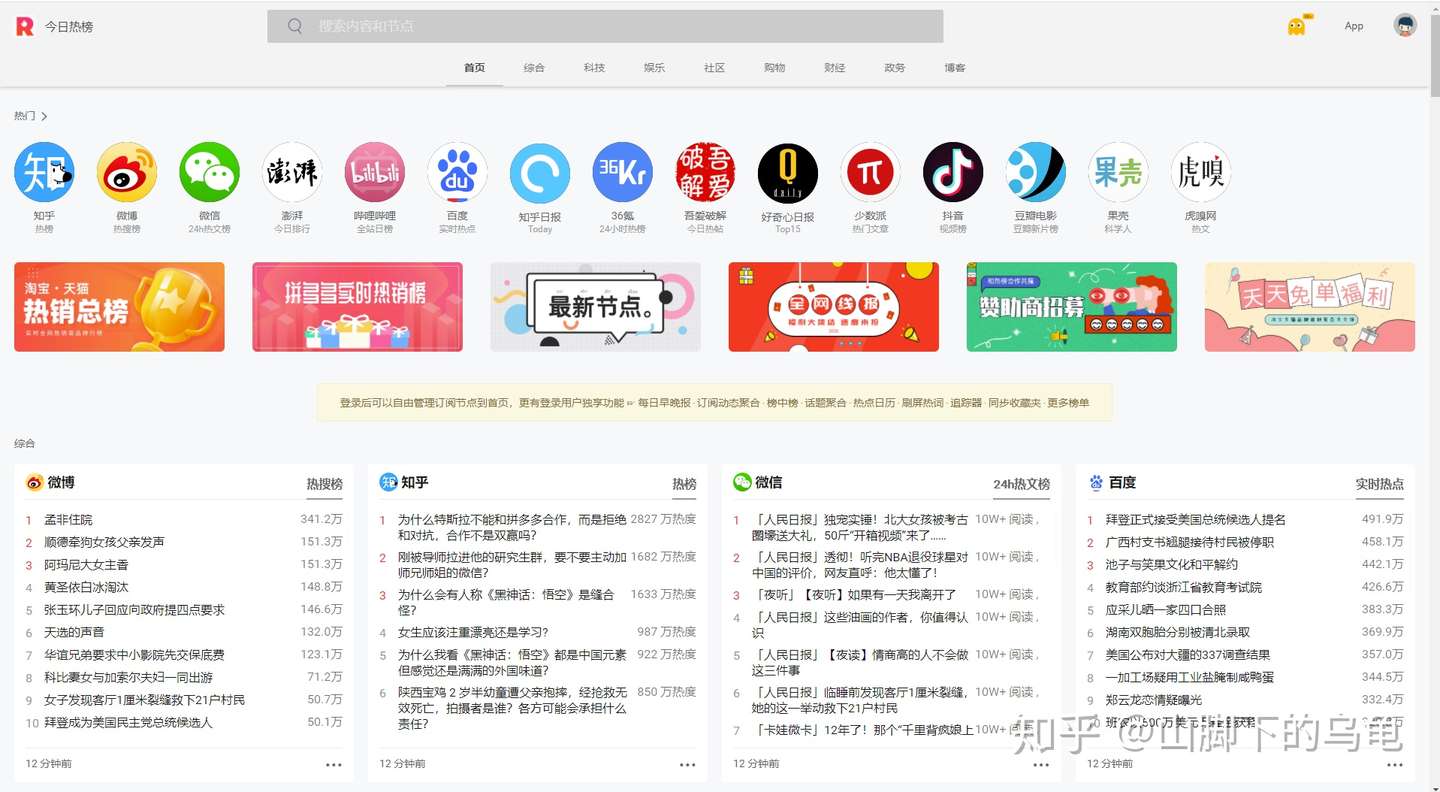Switch to the 购物 tab
Viewport: 1440px width, 792px height.
click(774, 68)
